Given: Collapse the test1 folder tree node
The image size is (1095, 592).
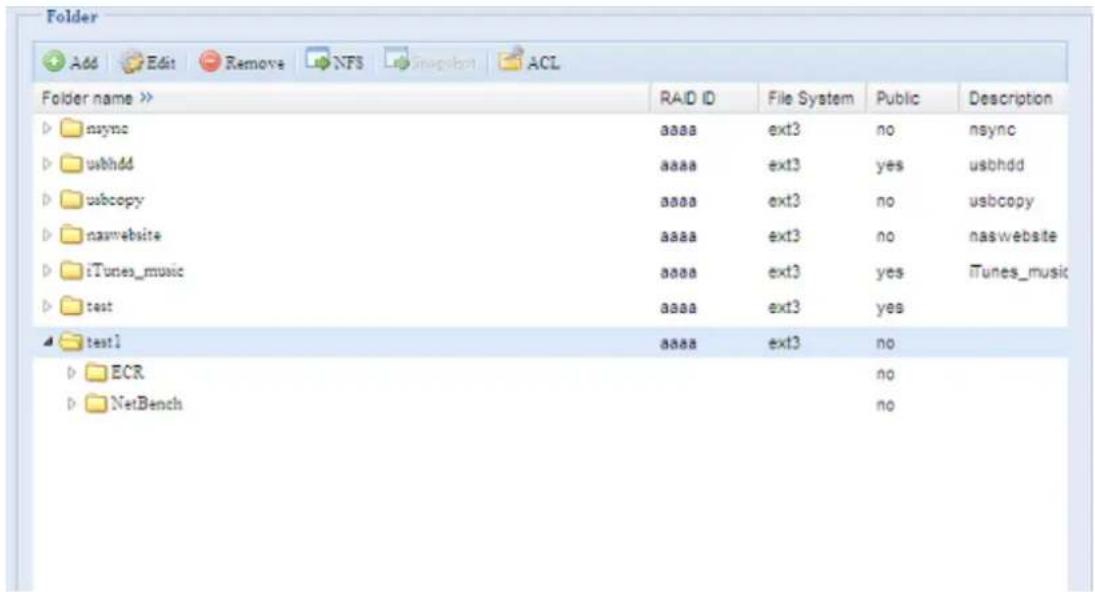Looking at the screenshot, I should pos(47,341).
